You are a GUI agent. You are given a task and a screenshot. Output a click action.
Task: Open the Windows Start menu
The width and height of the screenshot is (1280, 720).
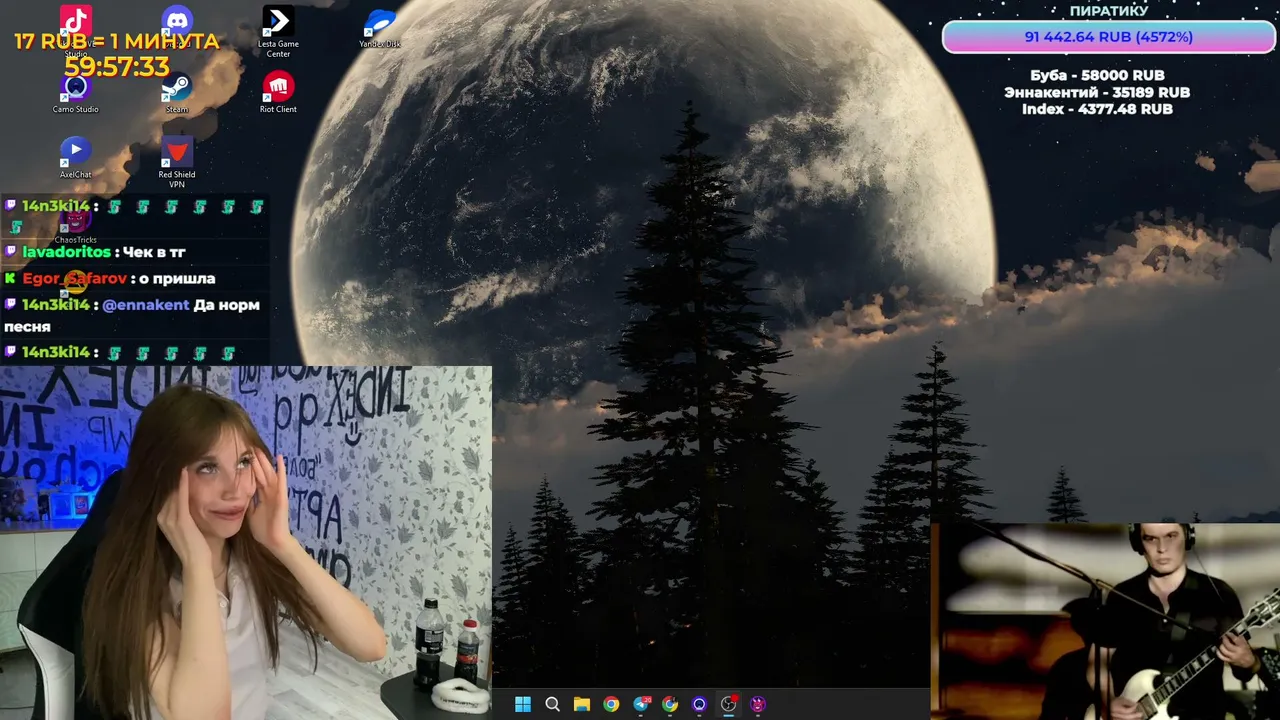pyautogui.click(x=523, y=704)
